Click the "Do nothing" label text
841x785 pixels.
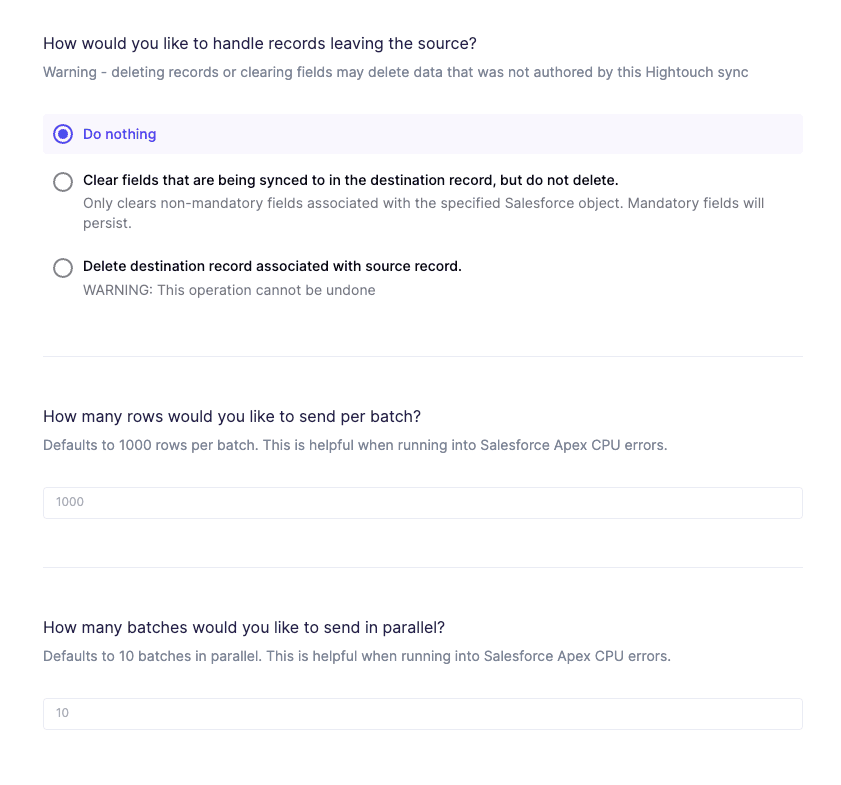(x=120, y=134)
